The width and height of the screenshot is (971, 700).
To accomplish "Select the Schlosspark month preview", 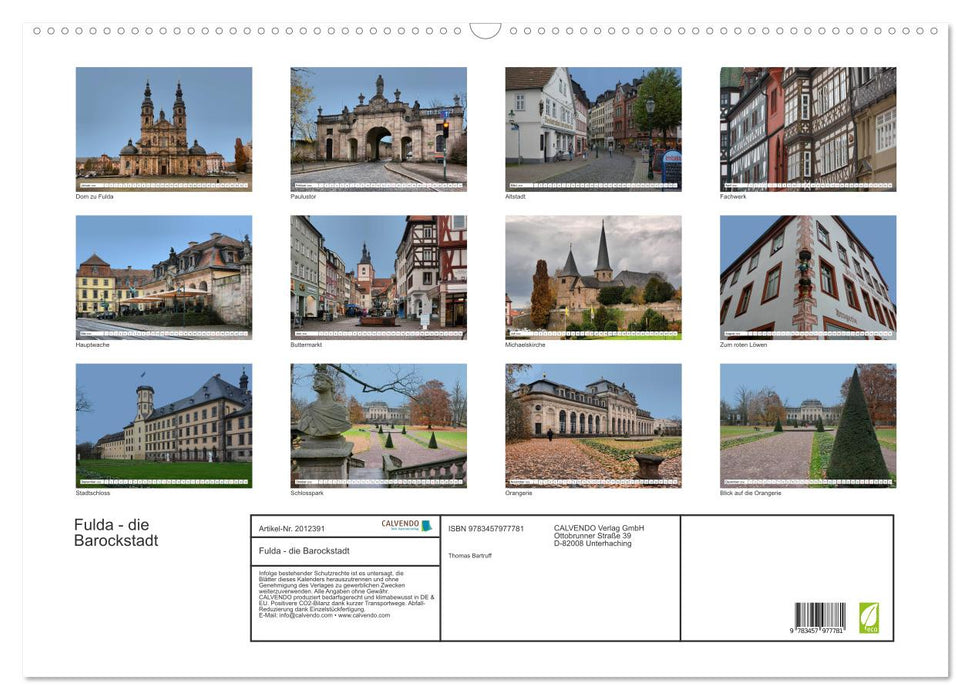I will [378, 425].
